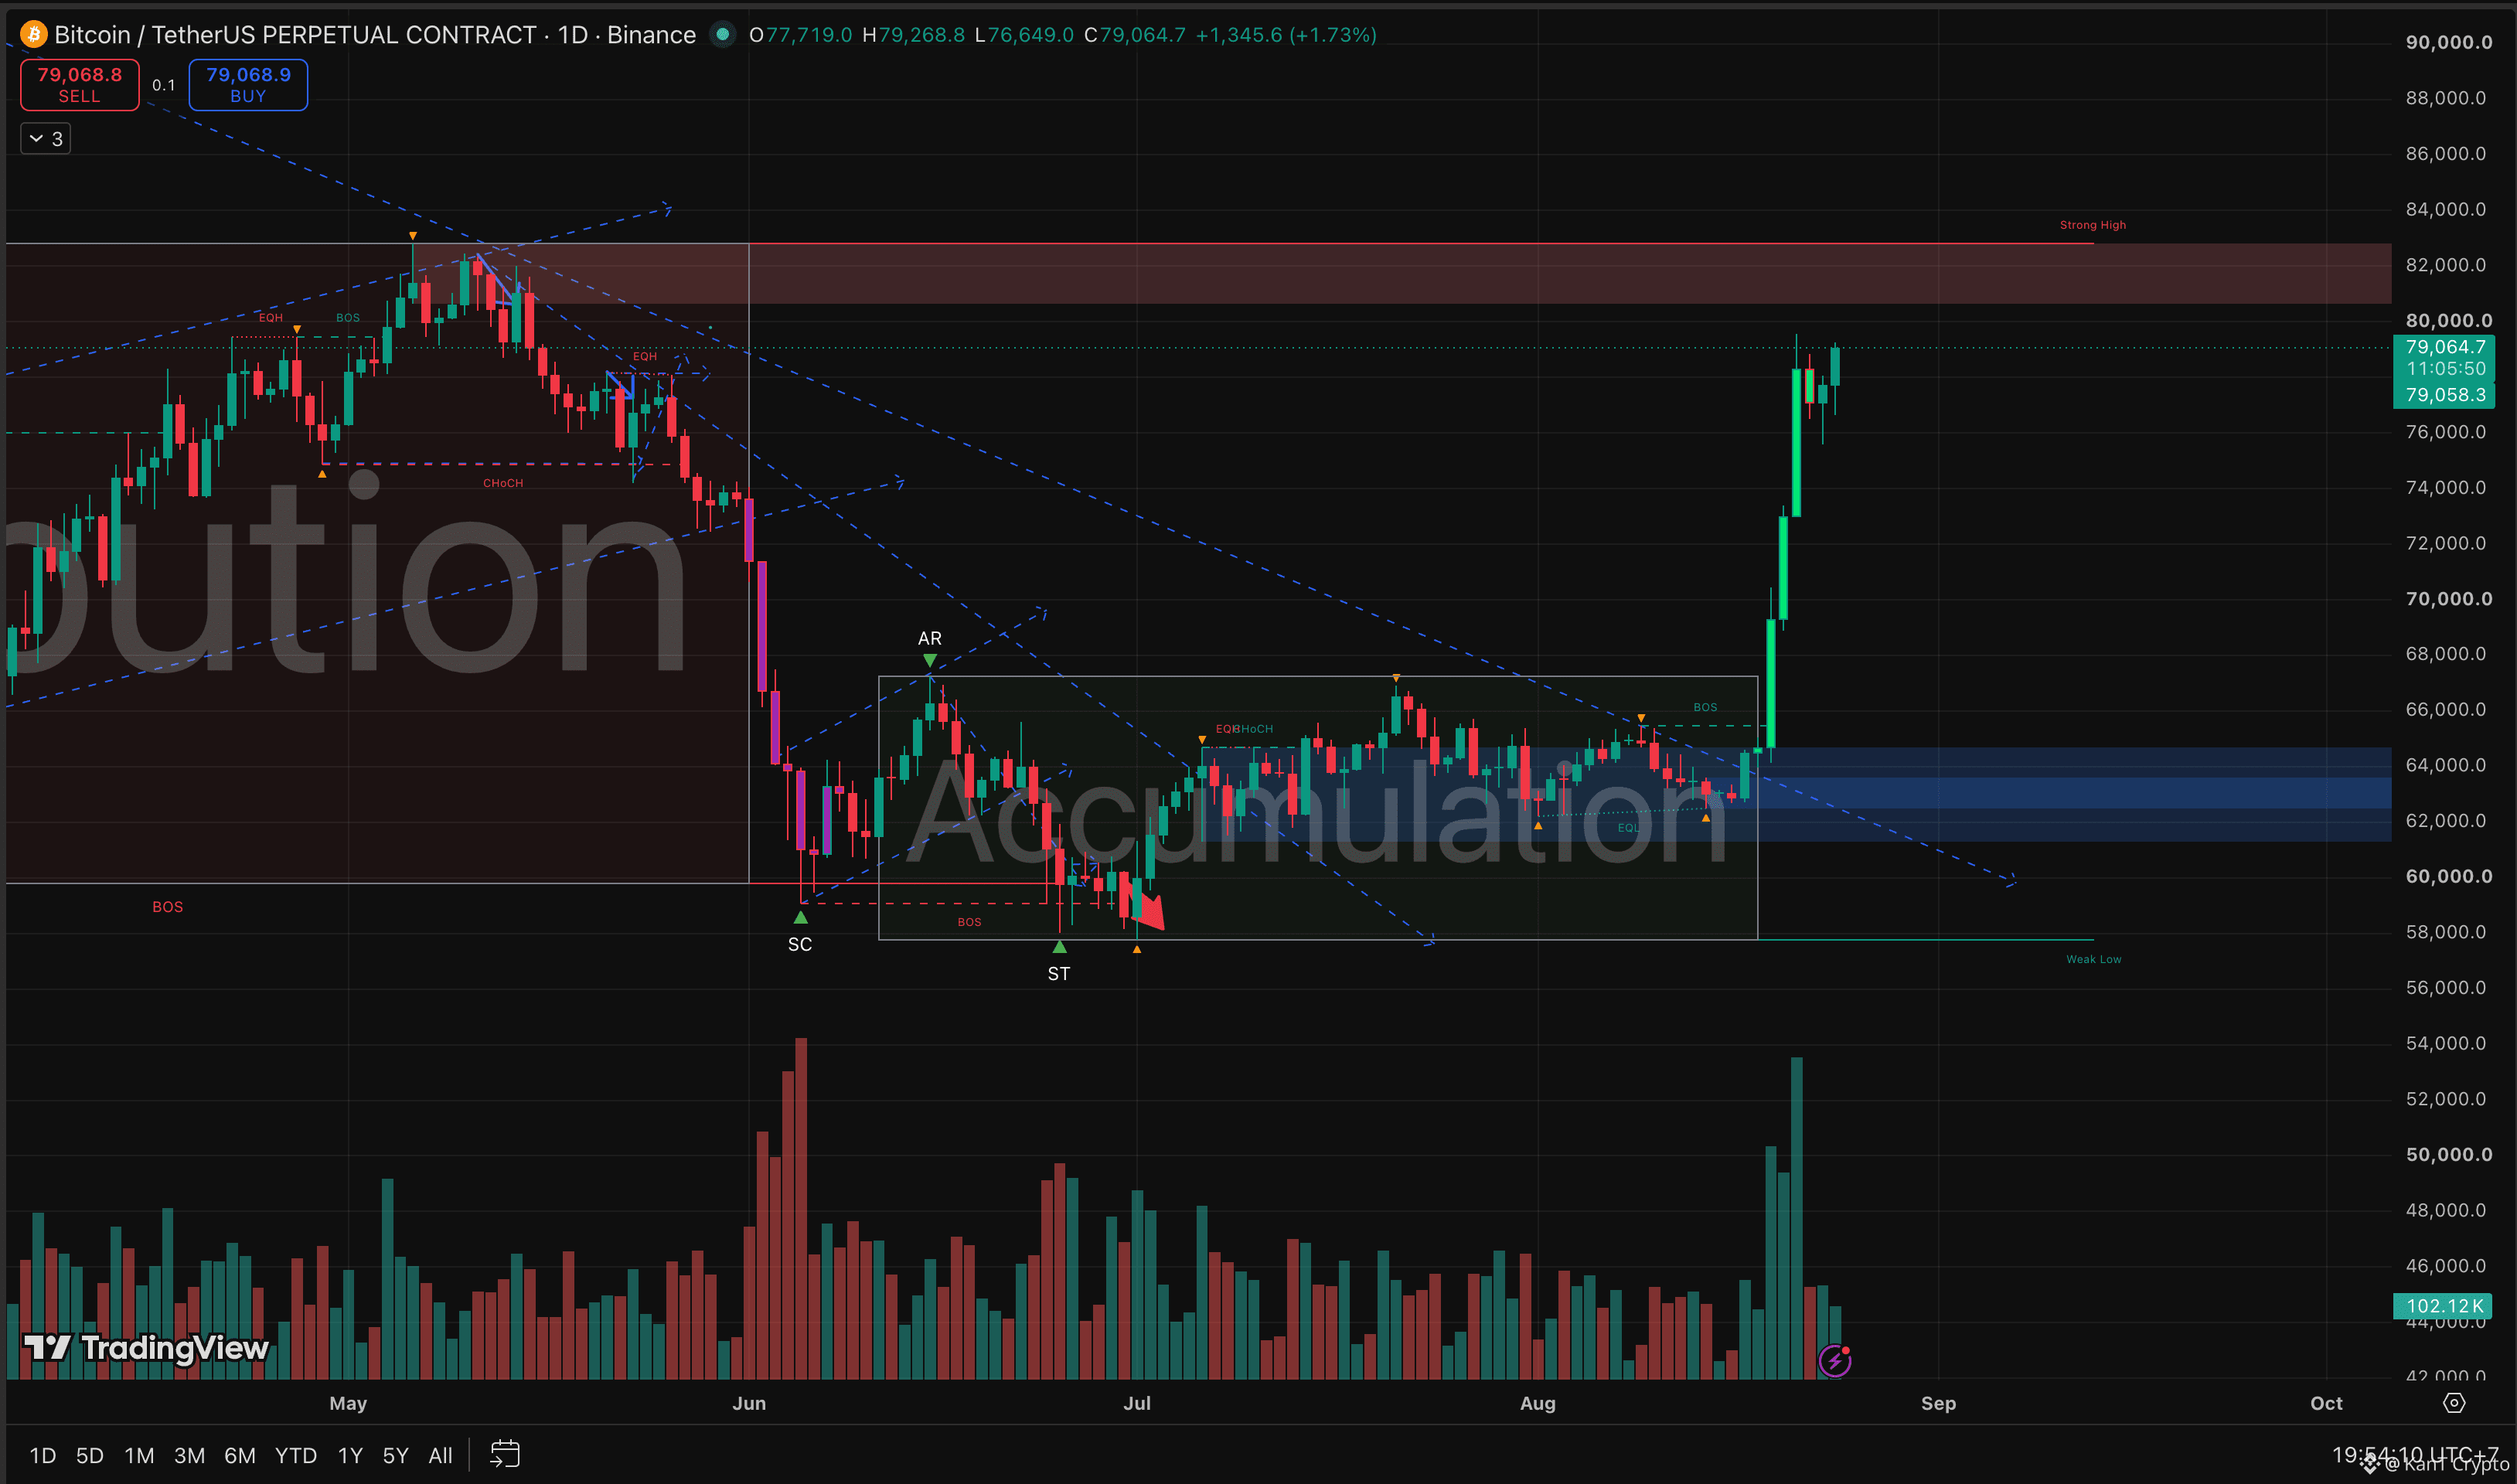Click the Sep label on time axis

[x=1939, y=1403]
